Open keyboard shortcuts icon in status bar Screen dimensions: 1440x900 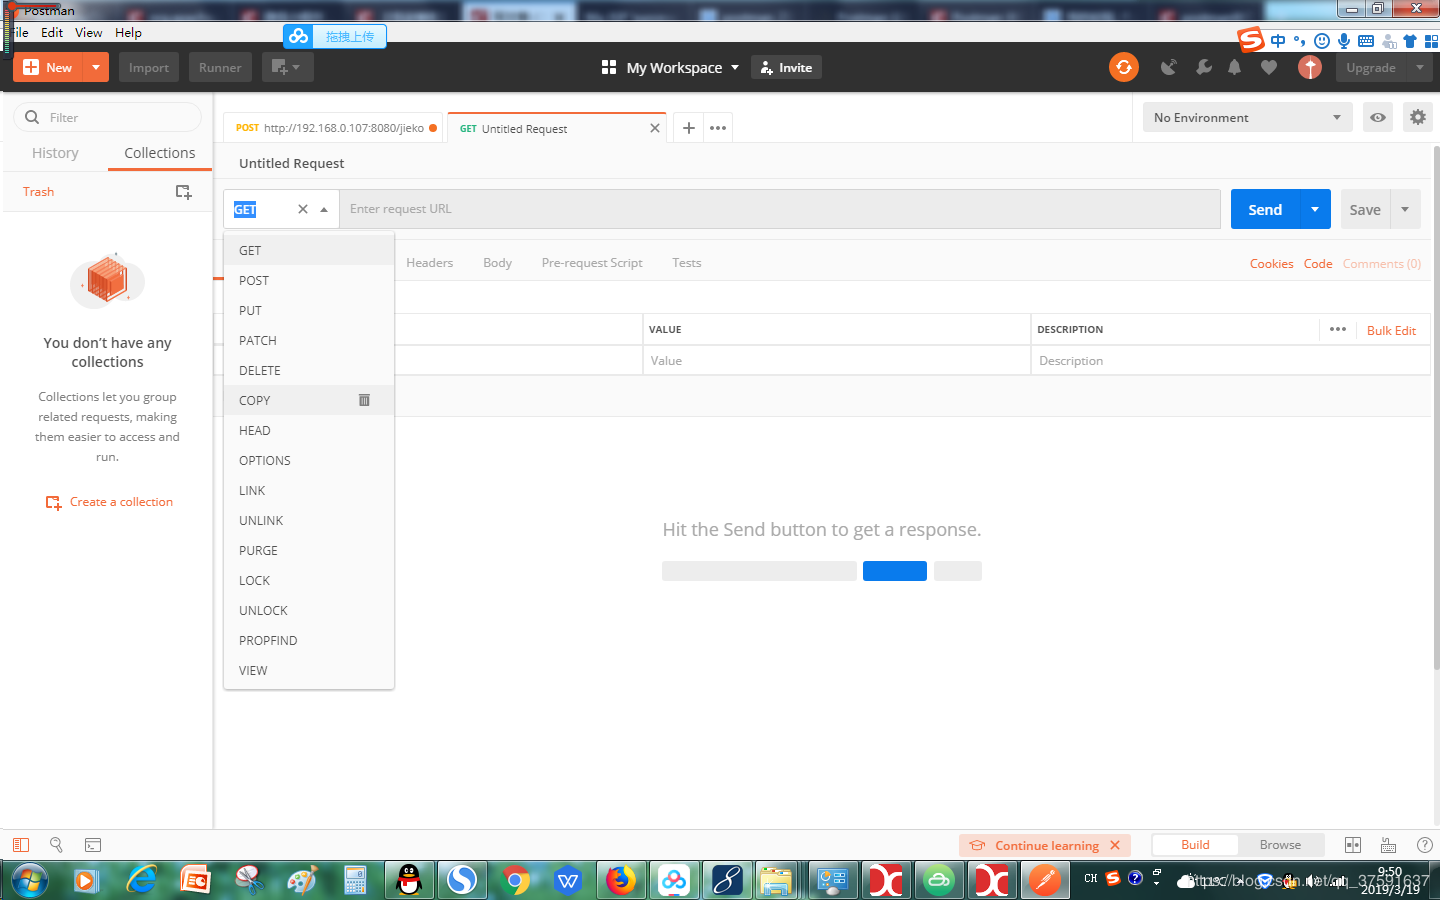(1388, 845)
